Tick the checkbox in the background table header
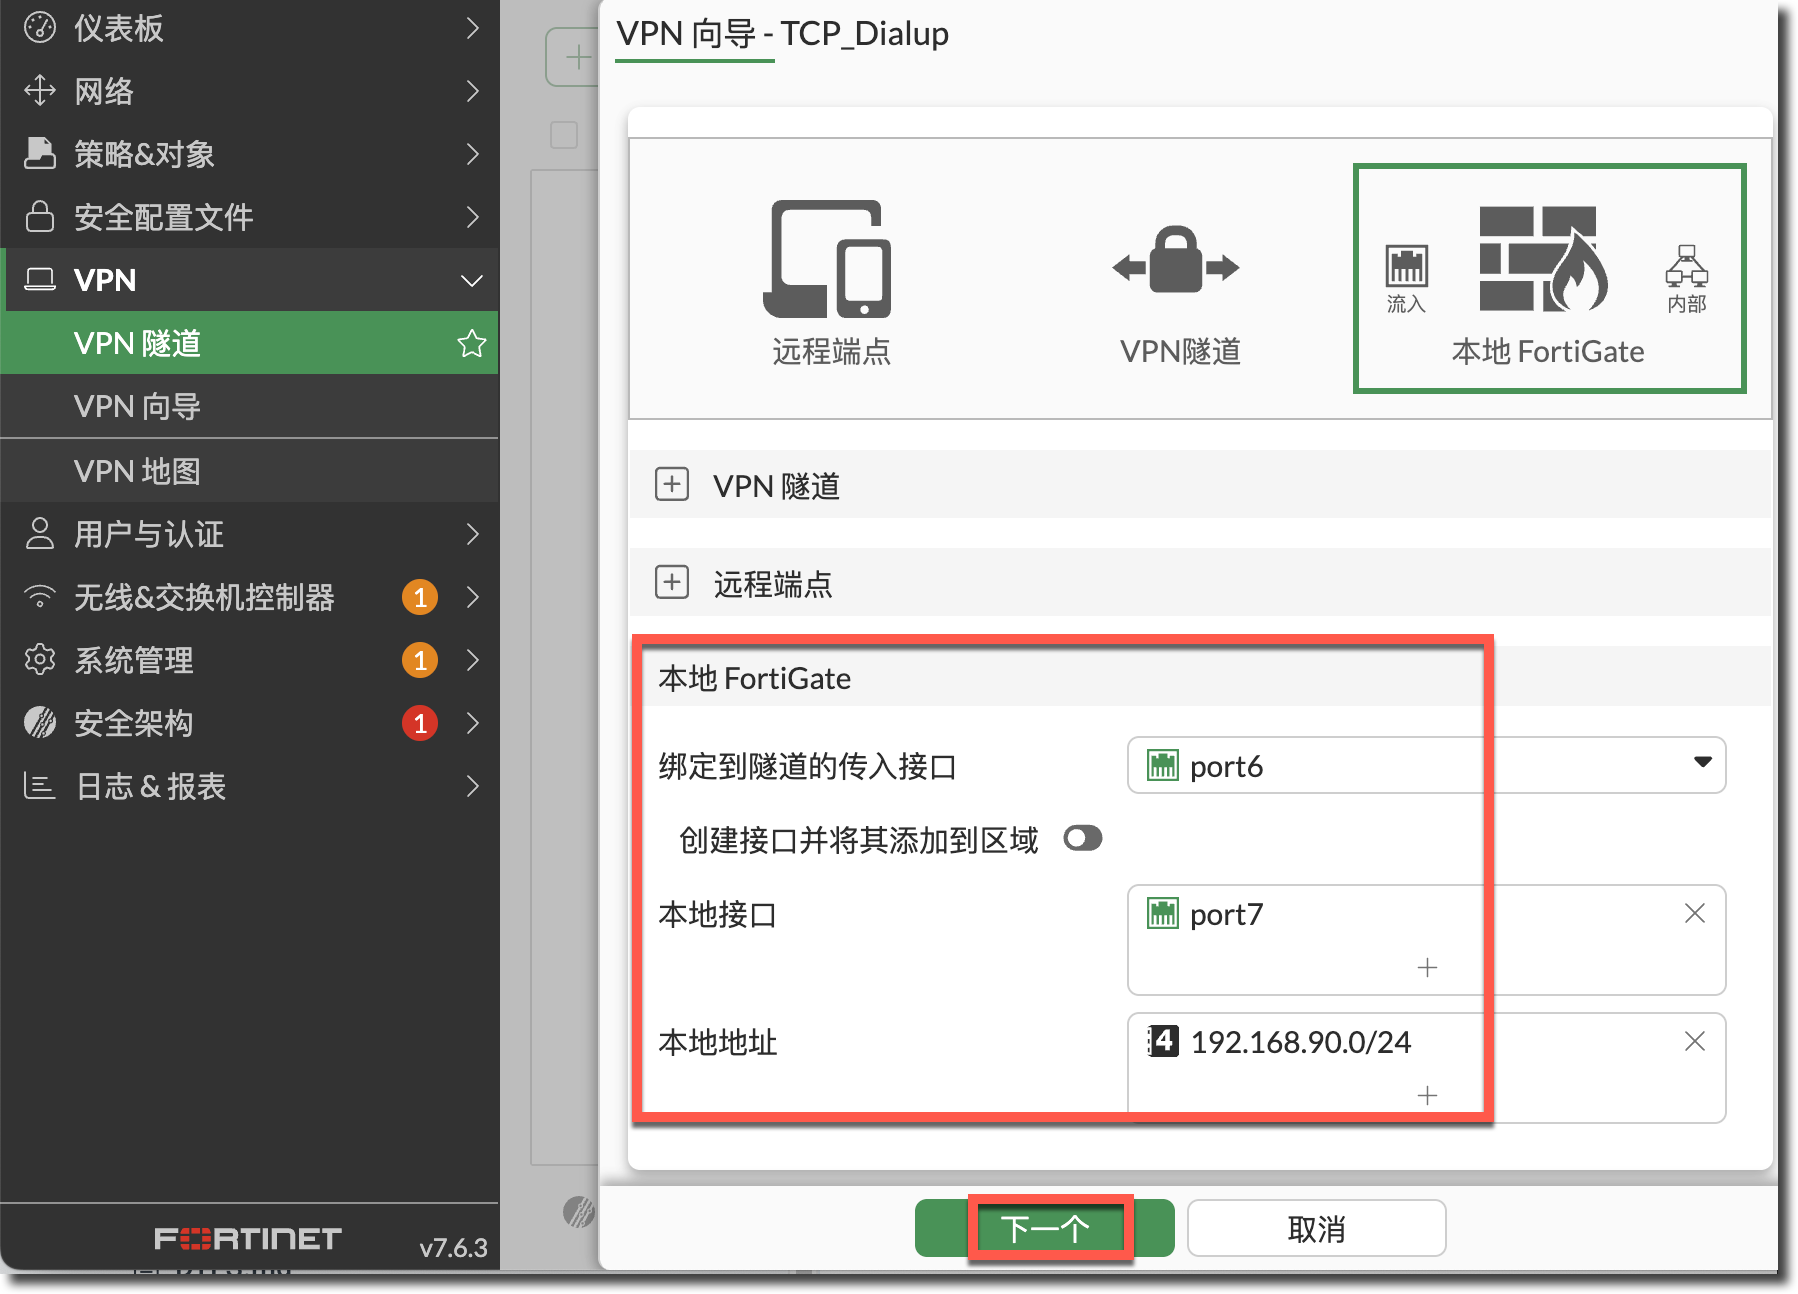This screenshot has height=1294, width=1798. click(564, 135)
